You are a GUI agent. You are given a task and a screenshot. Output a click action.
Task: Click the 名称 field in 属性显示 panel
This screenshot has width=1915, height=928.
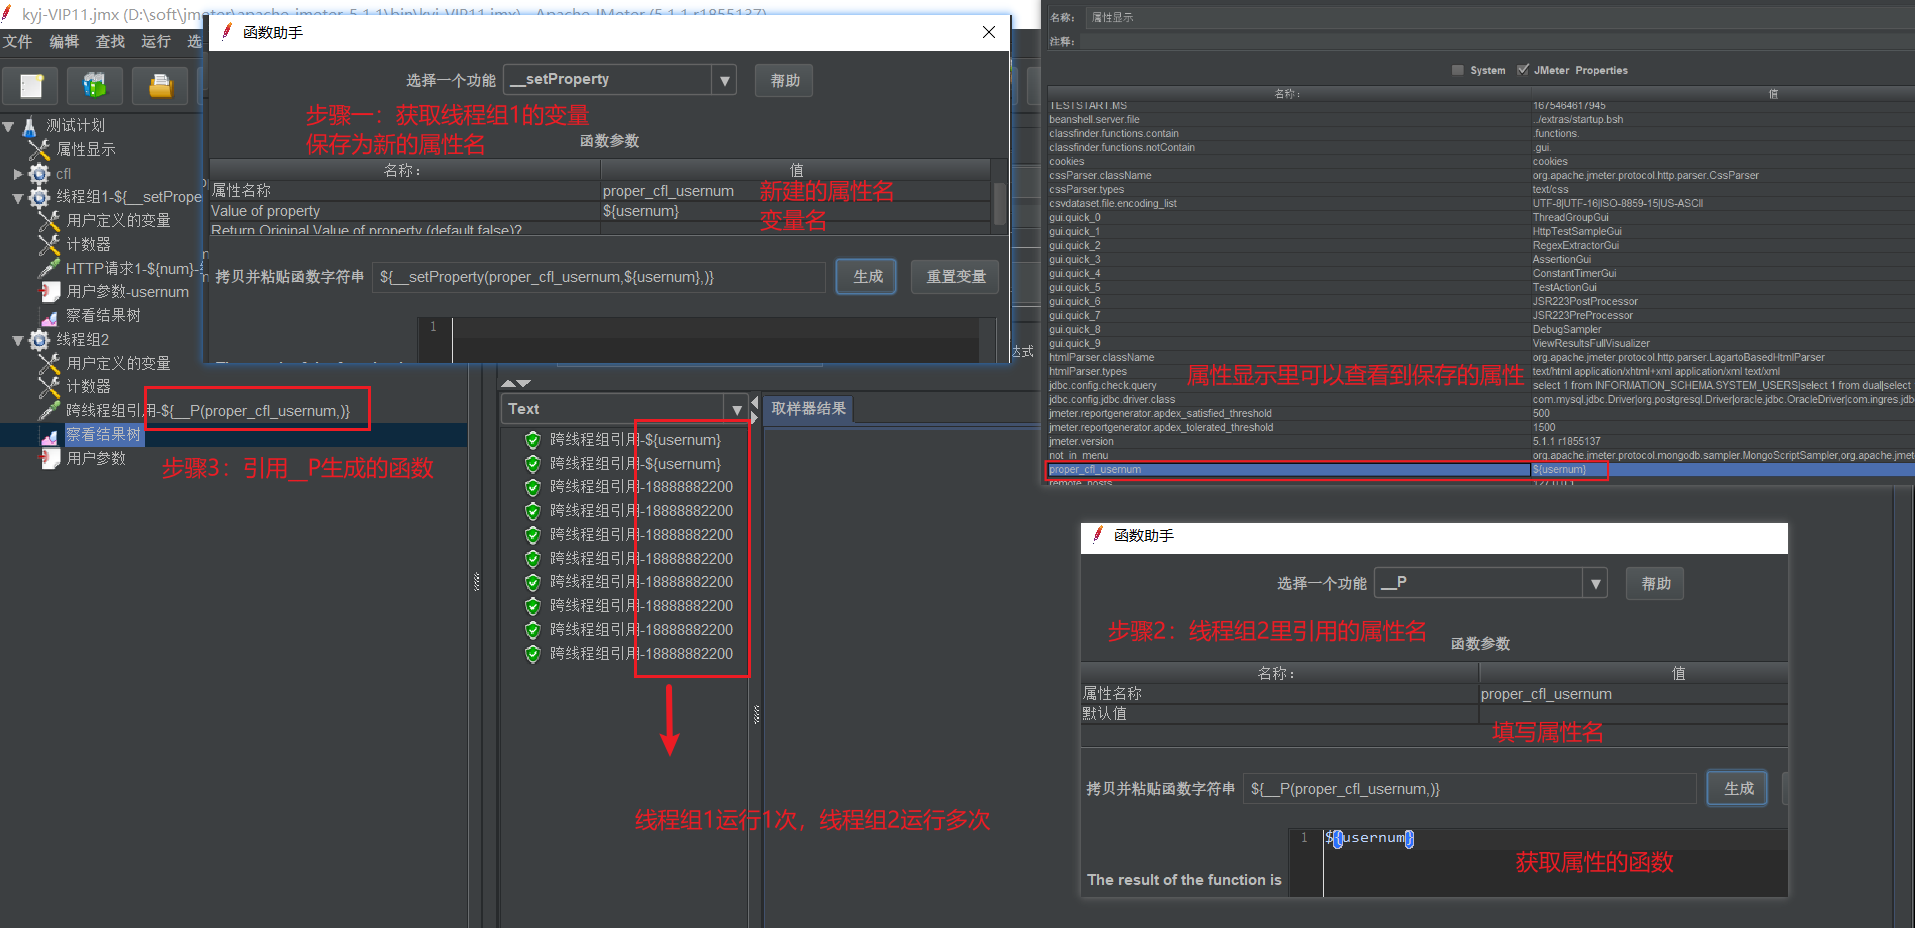(1498, 18)
